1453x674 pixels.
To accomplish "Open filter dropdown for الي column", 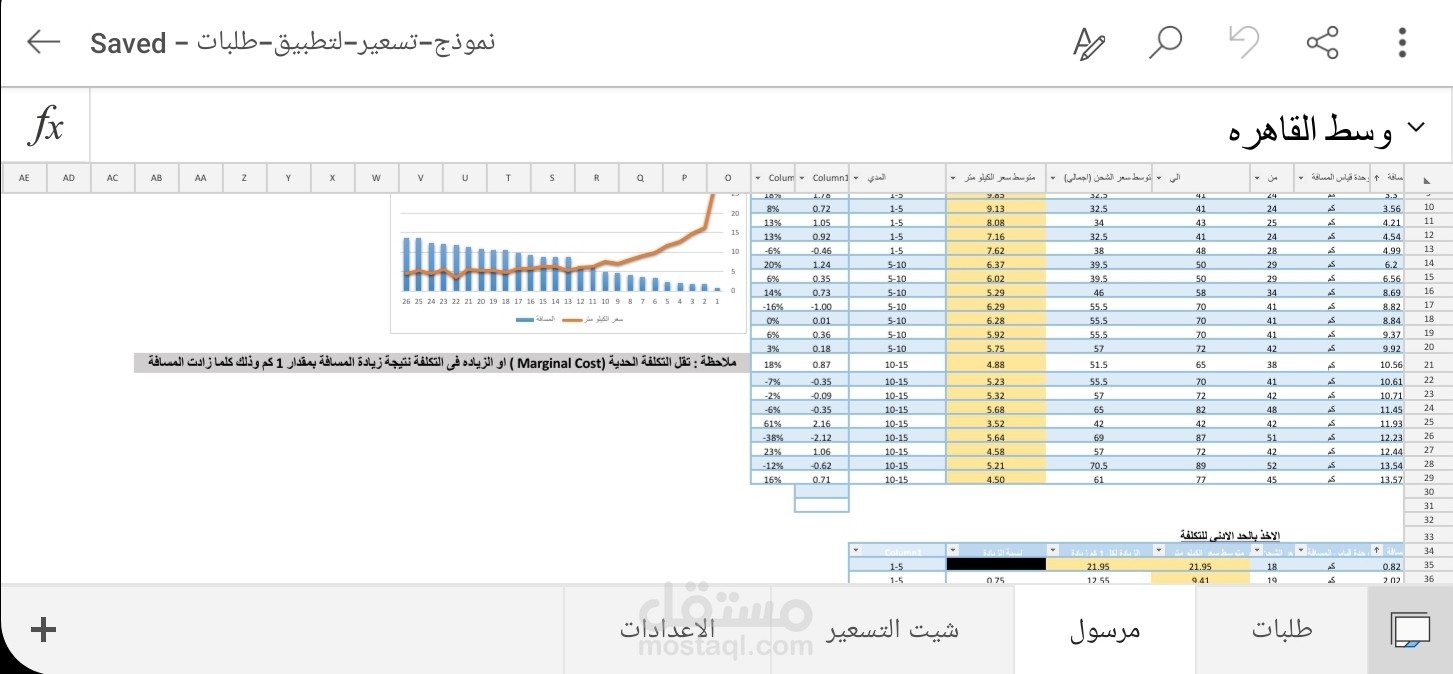I will click(x=1158, y=177).
